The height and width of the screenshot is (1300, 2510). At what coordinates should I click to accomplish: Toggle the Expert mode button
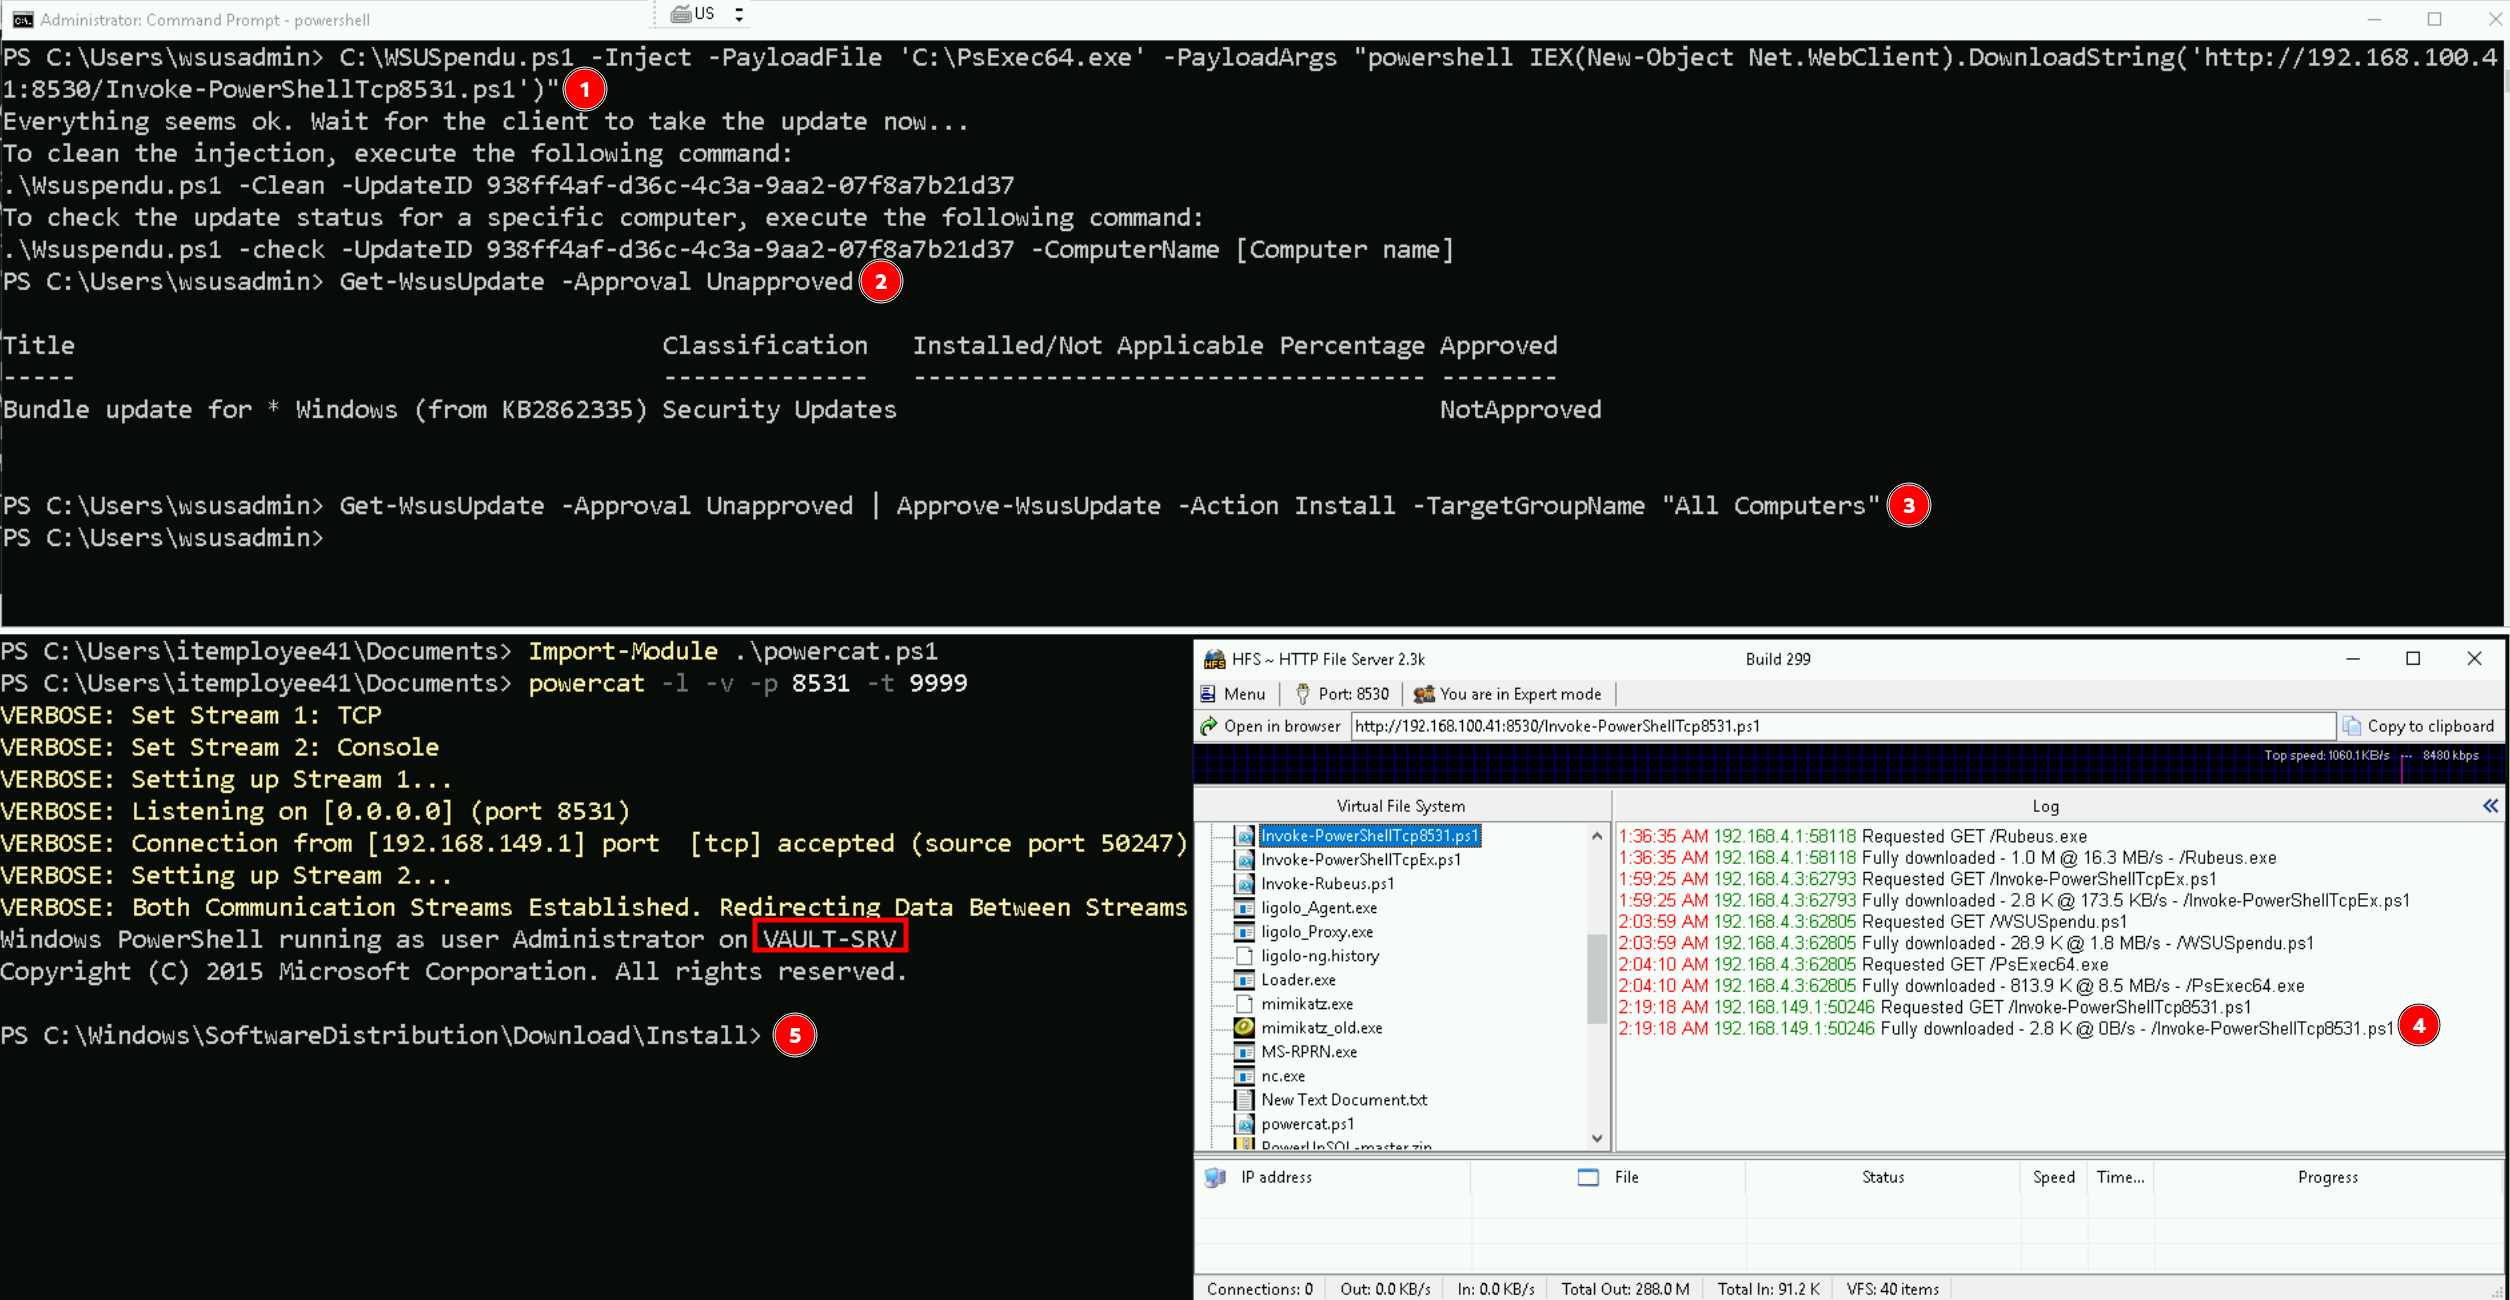1508,694
